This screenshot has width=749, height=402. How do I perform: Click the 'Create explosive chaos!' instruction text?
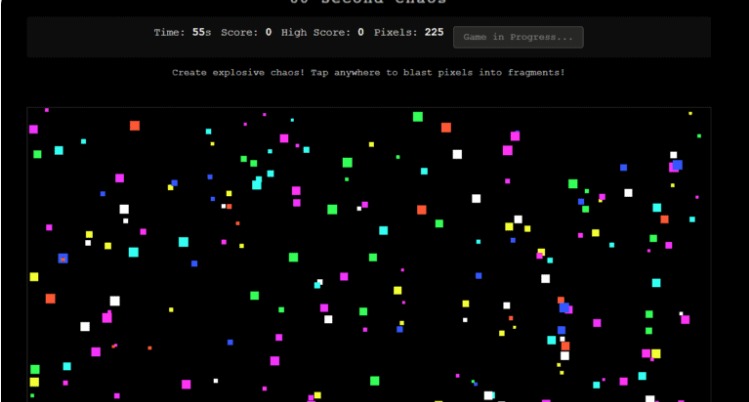pos(368,73)
